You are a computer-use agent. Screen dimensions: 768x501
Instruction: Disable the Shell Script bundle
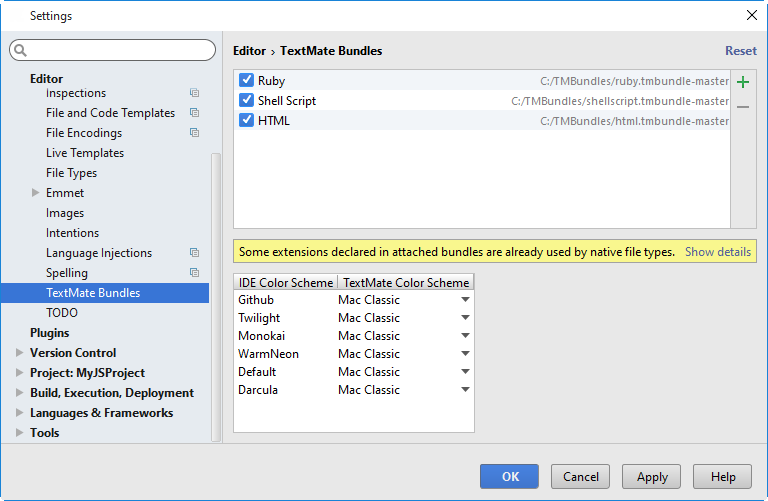click(247, 101)
